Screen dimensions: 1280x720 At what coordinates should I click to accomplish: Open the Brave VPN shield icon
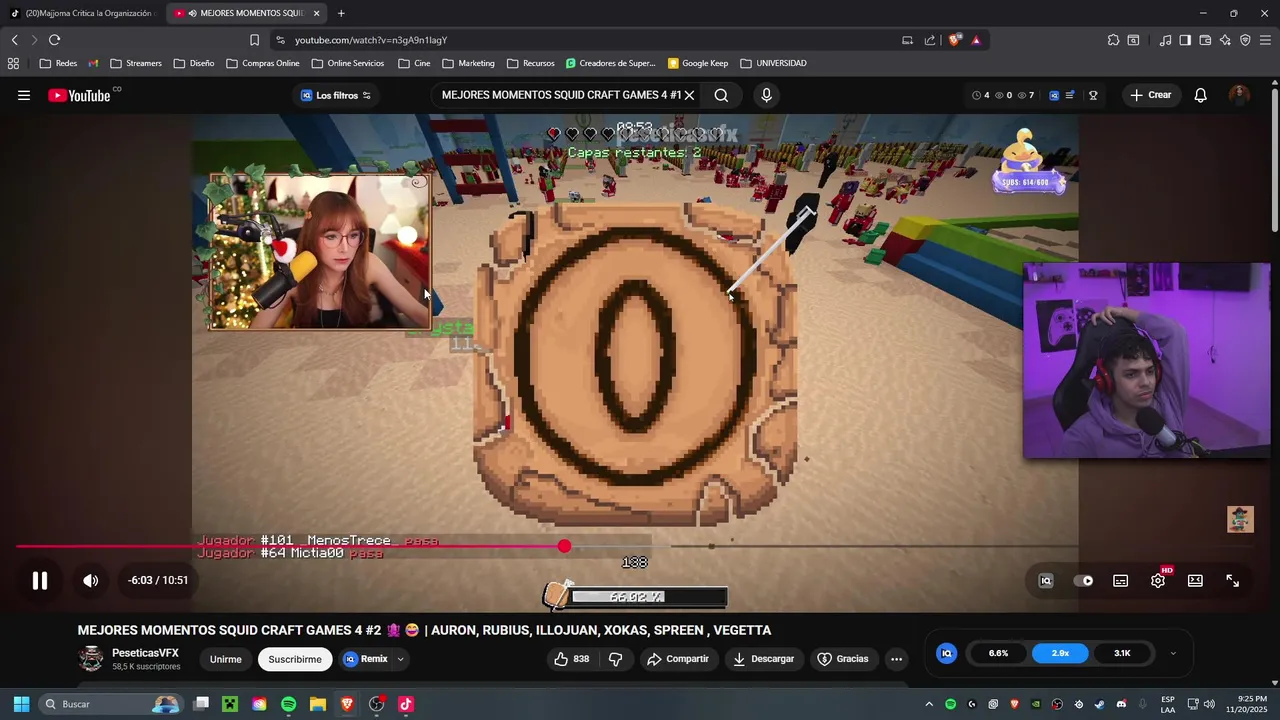click(x=1245, y=40)
